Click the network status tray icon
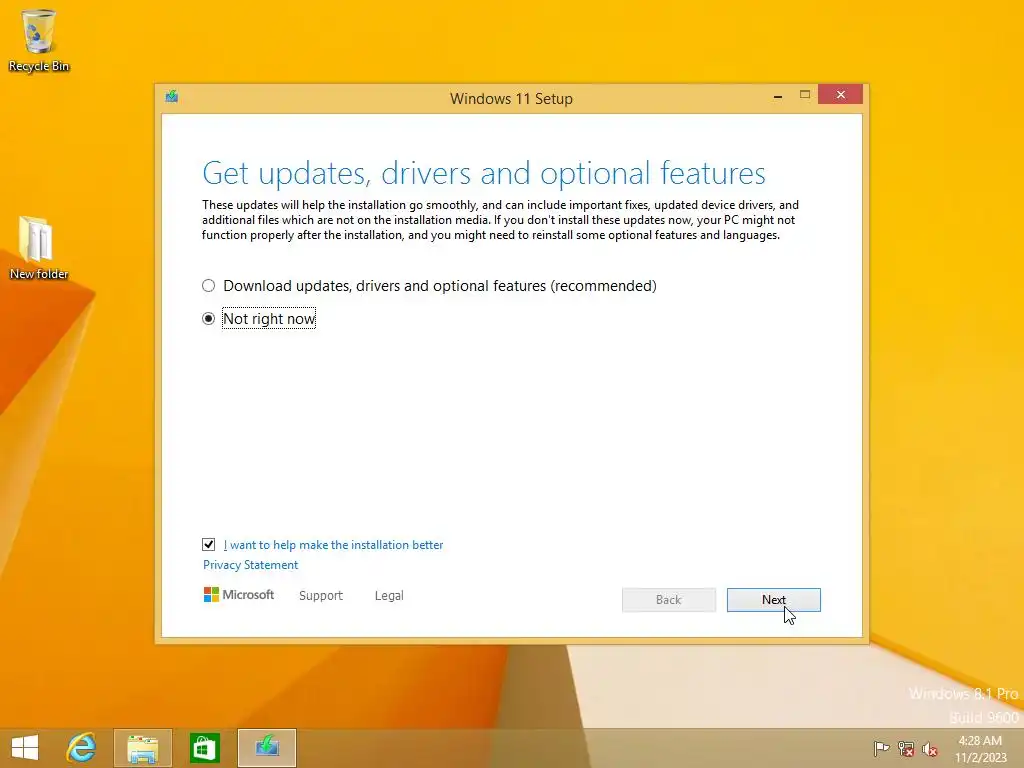 pos(905,748)
